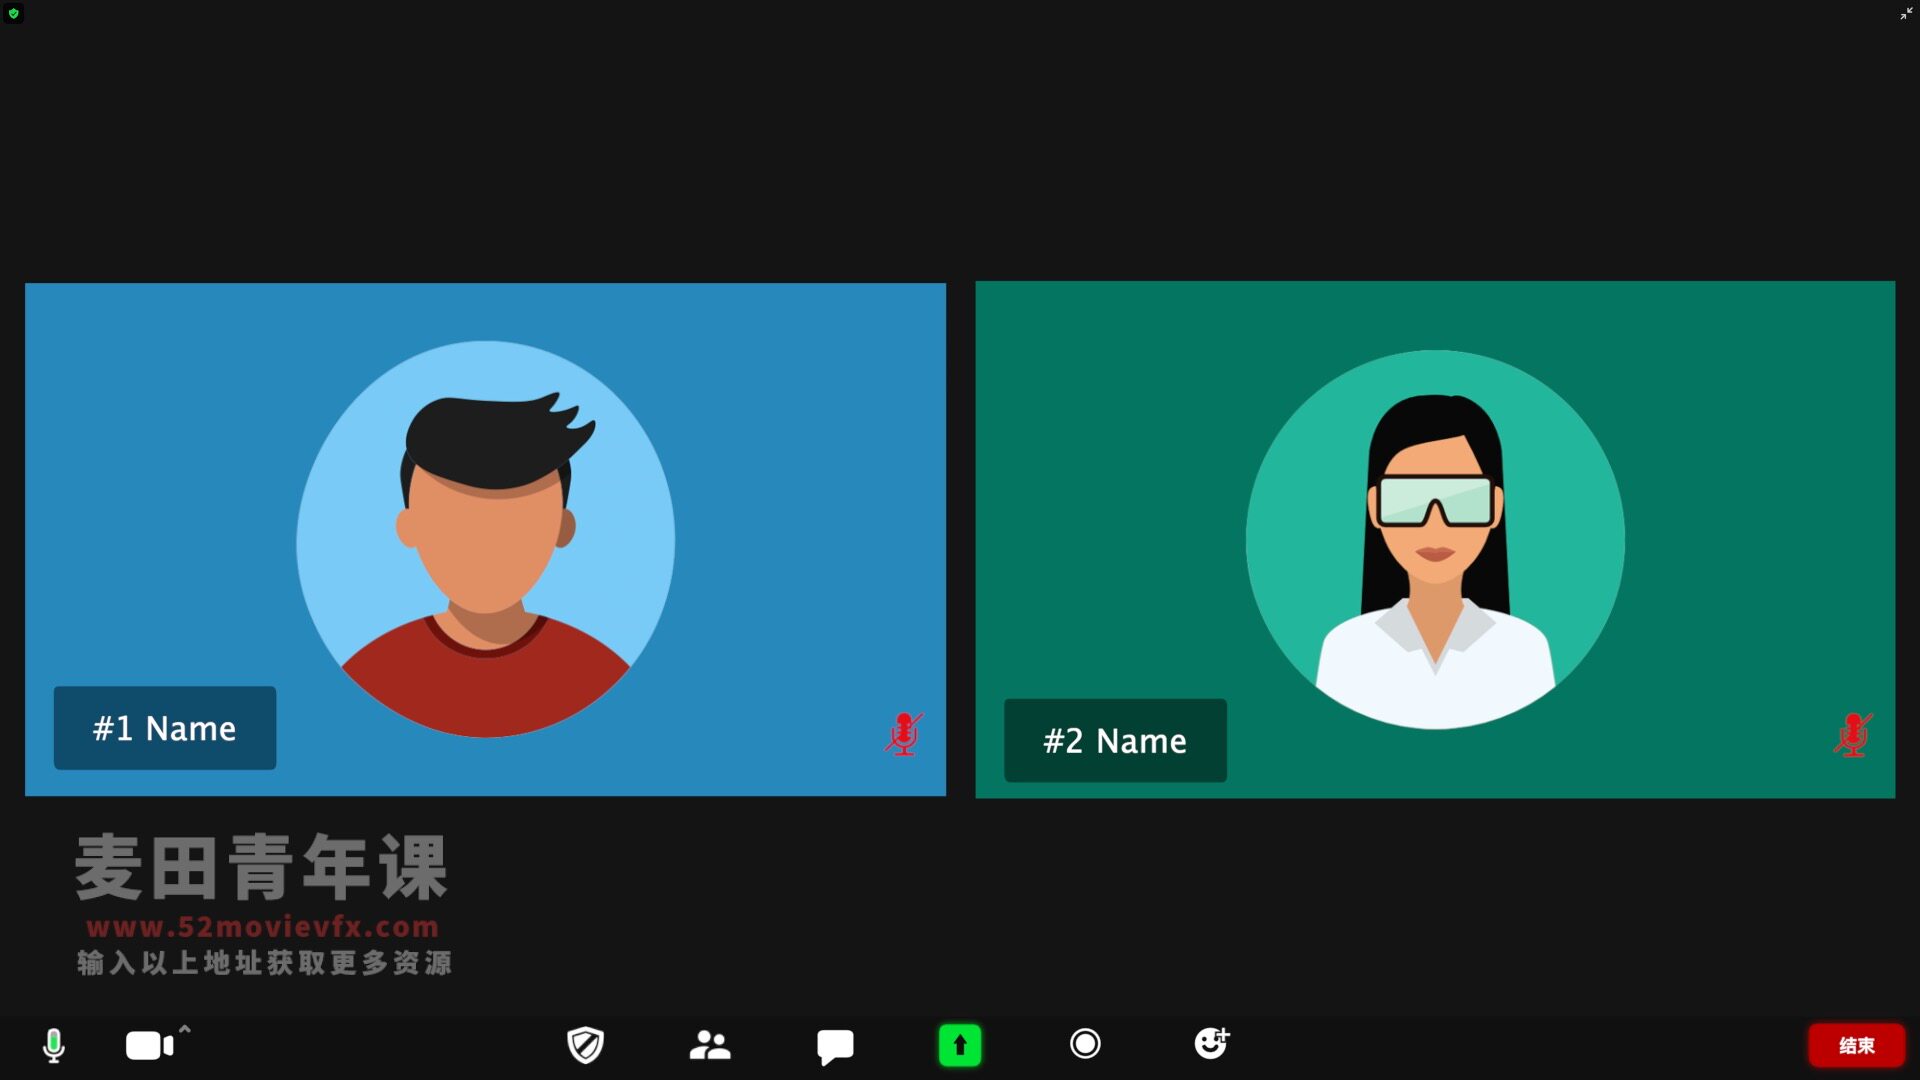Expand the caret next to camera icon

[x=185, y=1029]
